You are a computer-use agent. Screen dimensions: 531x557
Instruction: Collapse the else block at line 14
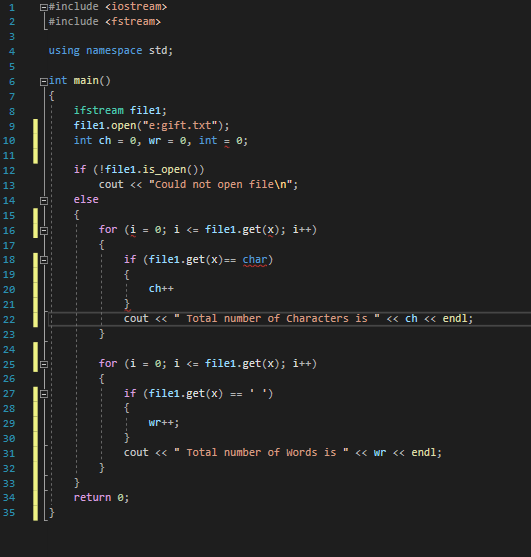(x=44, y=201)
